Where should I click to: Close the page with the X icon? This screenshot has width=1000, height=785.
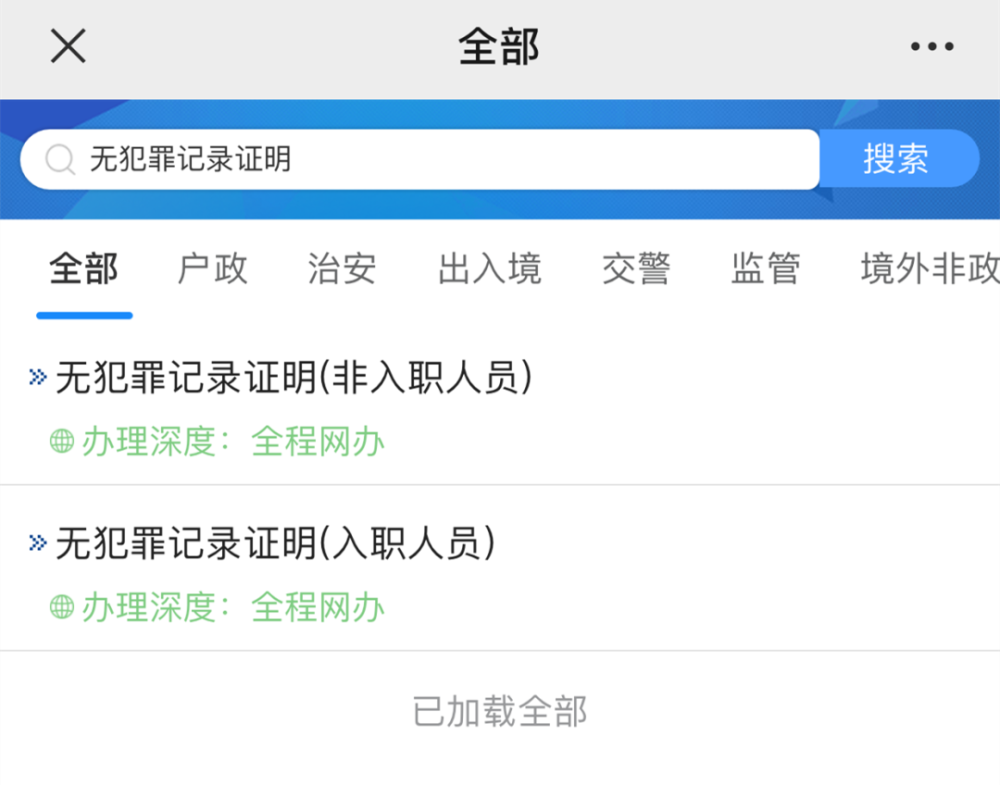pos(68,46)
